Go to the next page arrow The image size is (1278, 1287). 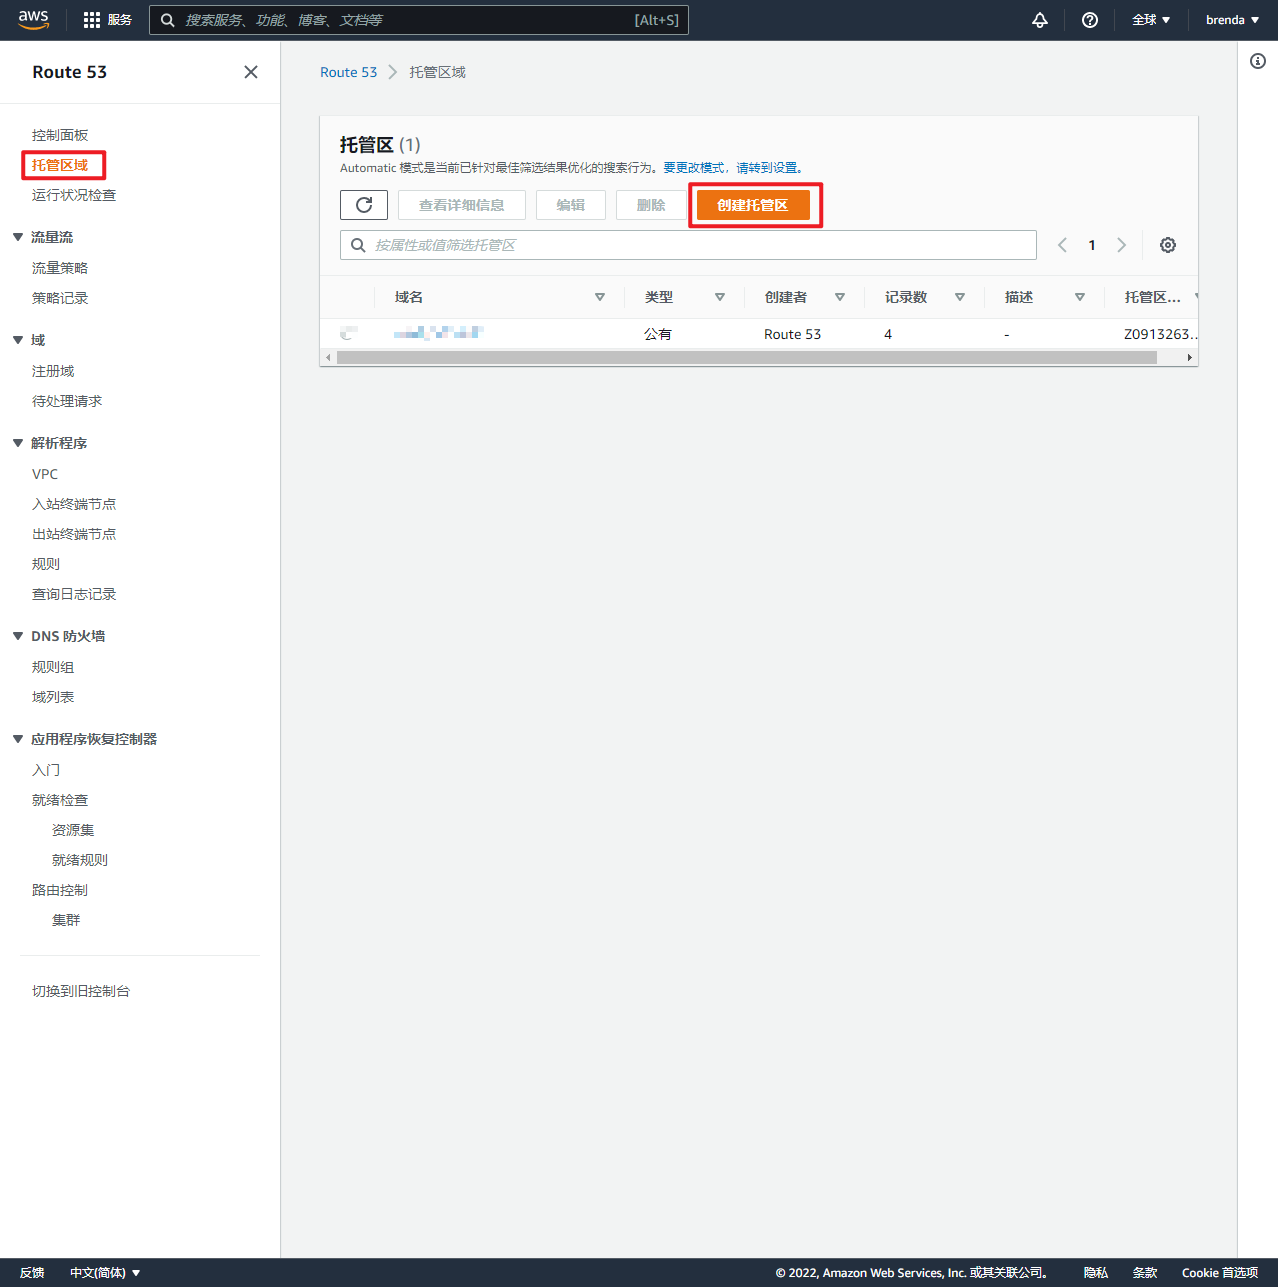[x=1122, y=245]
